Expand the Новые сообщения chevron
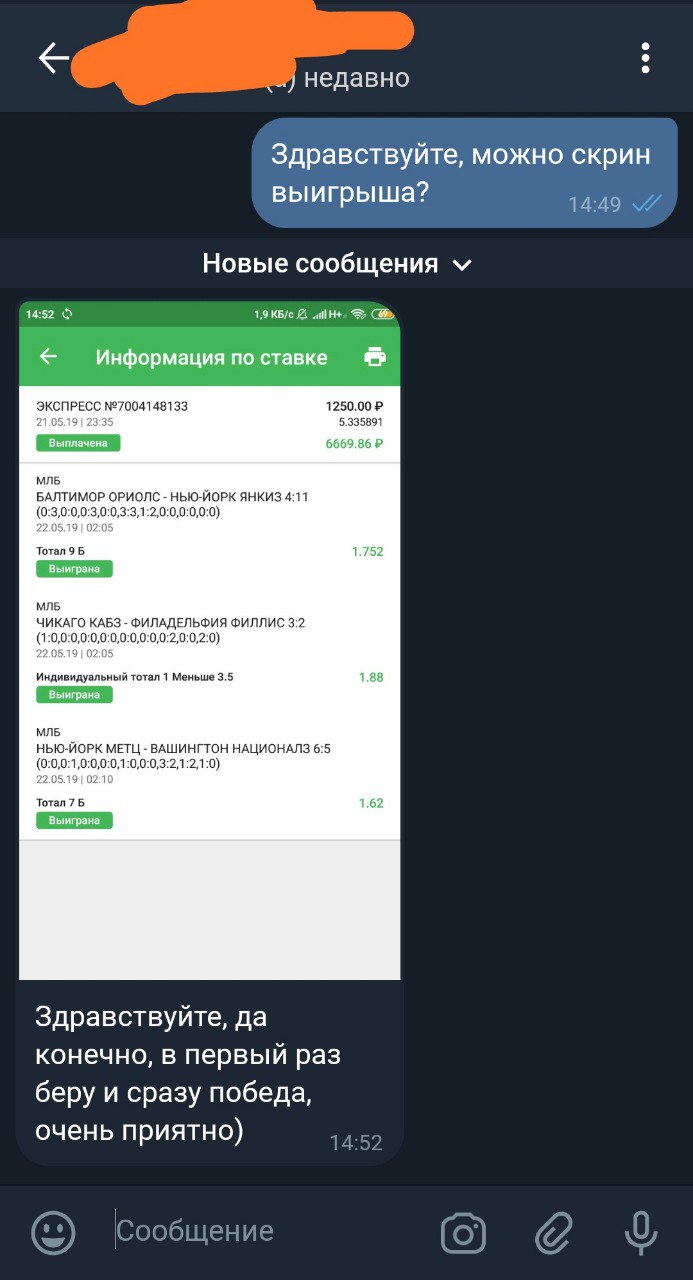Image resolution: width=693 pixels, height=1280 pixels. click(462, 265)
